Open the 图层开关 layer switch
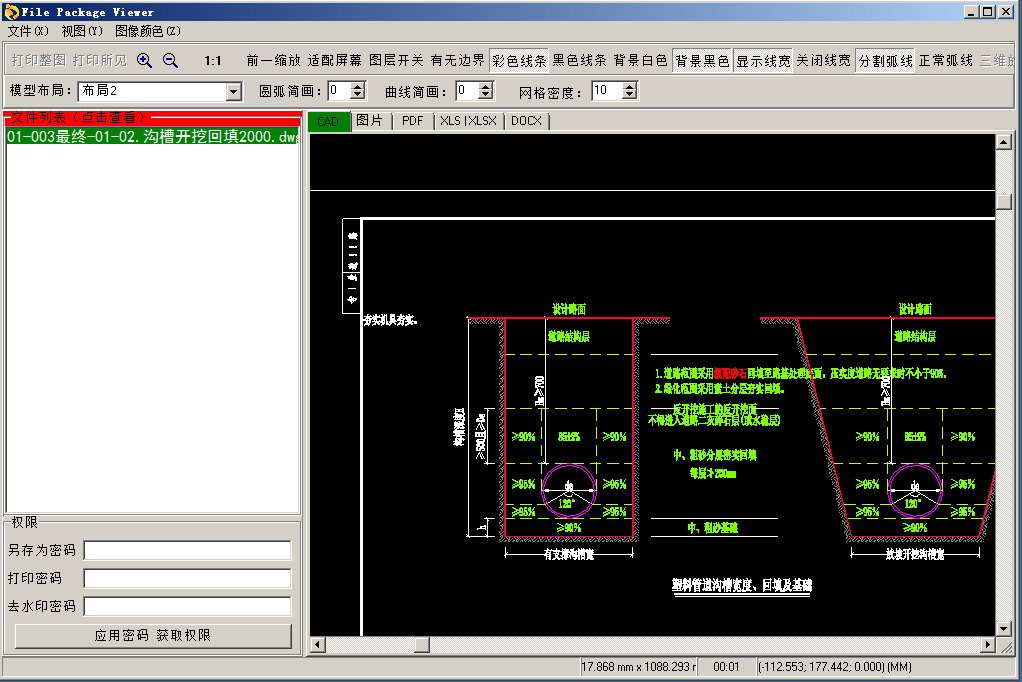1022x682 pixels. pyautogui.click(x=396, y=60)
